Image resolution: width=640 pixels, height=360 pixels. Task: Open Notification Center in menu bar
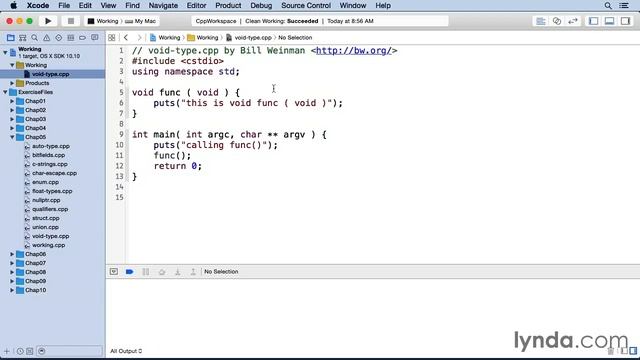click(624, 5)
